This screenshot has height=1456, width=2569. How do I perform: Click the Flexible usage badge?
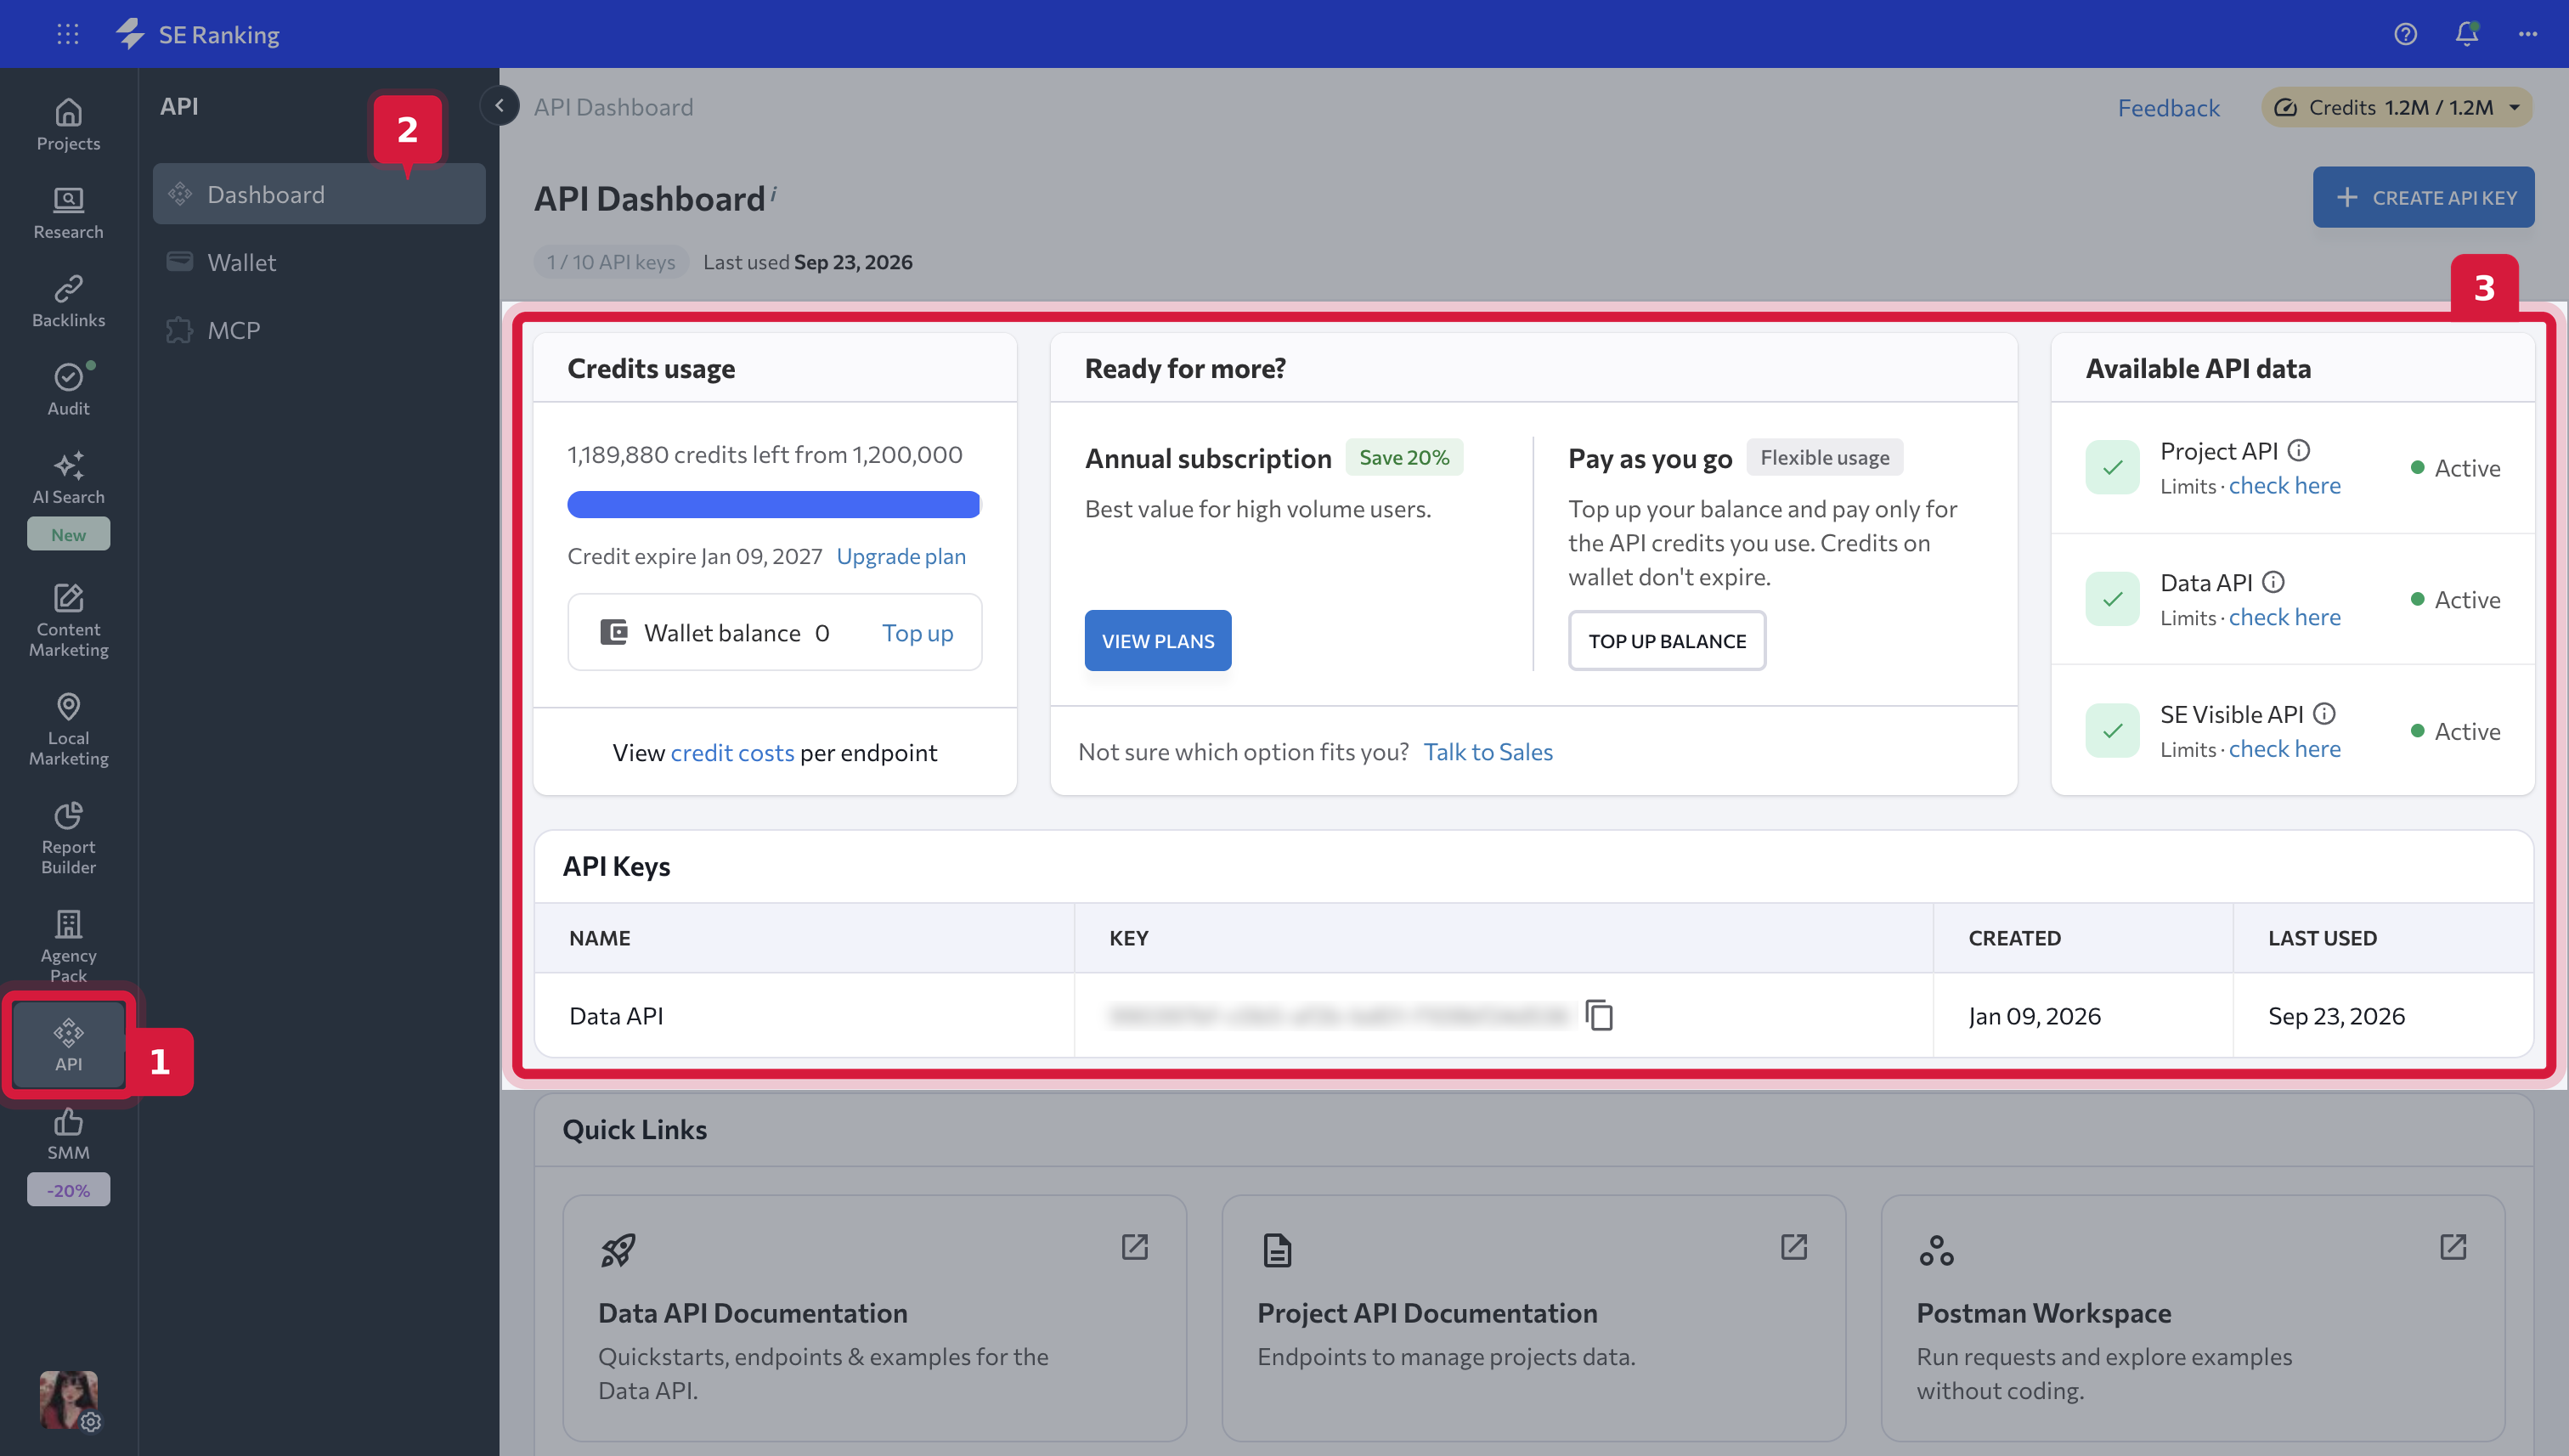click(x=1824, y=457)
